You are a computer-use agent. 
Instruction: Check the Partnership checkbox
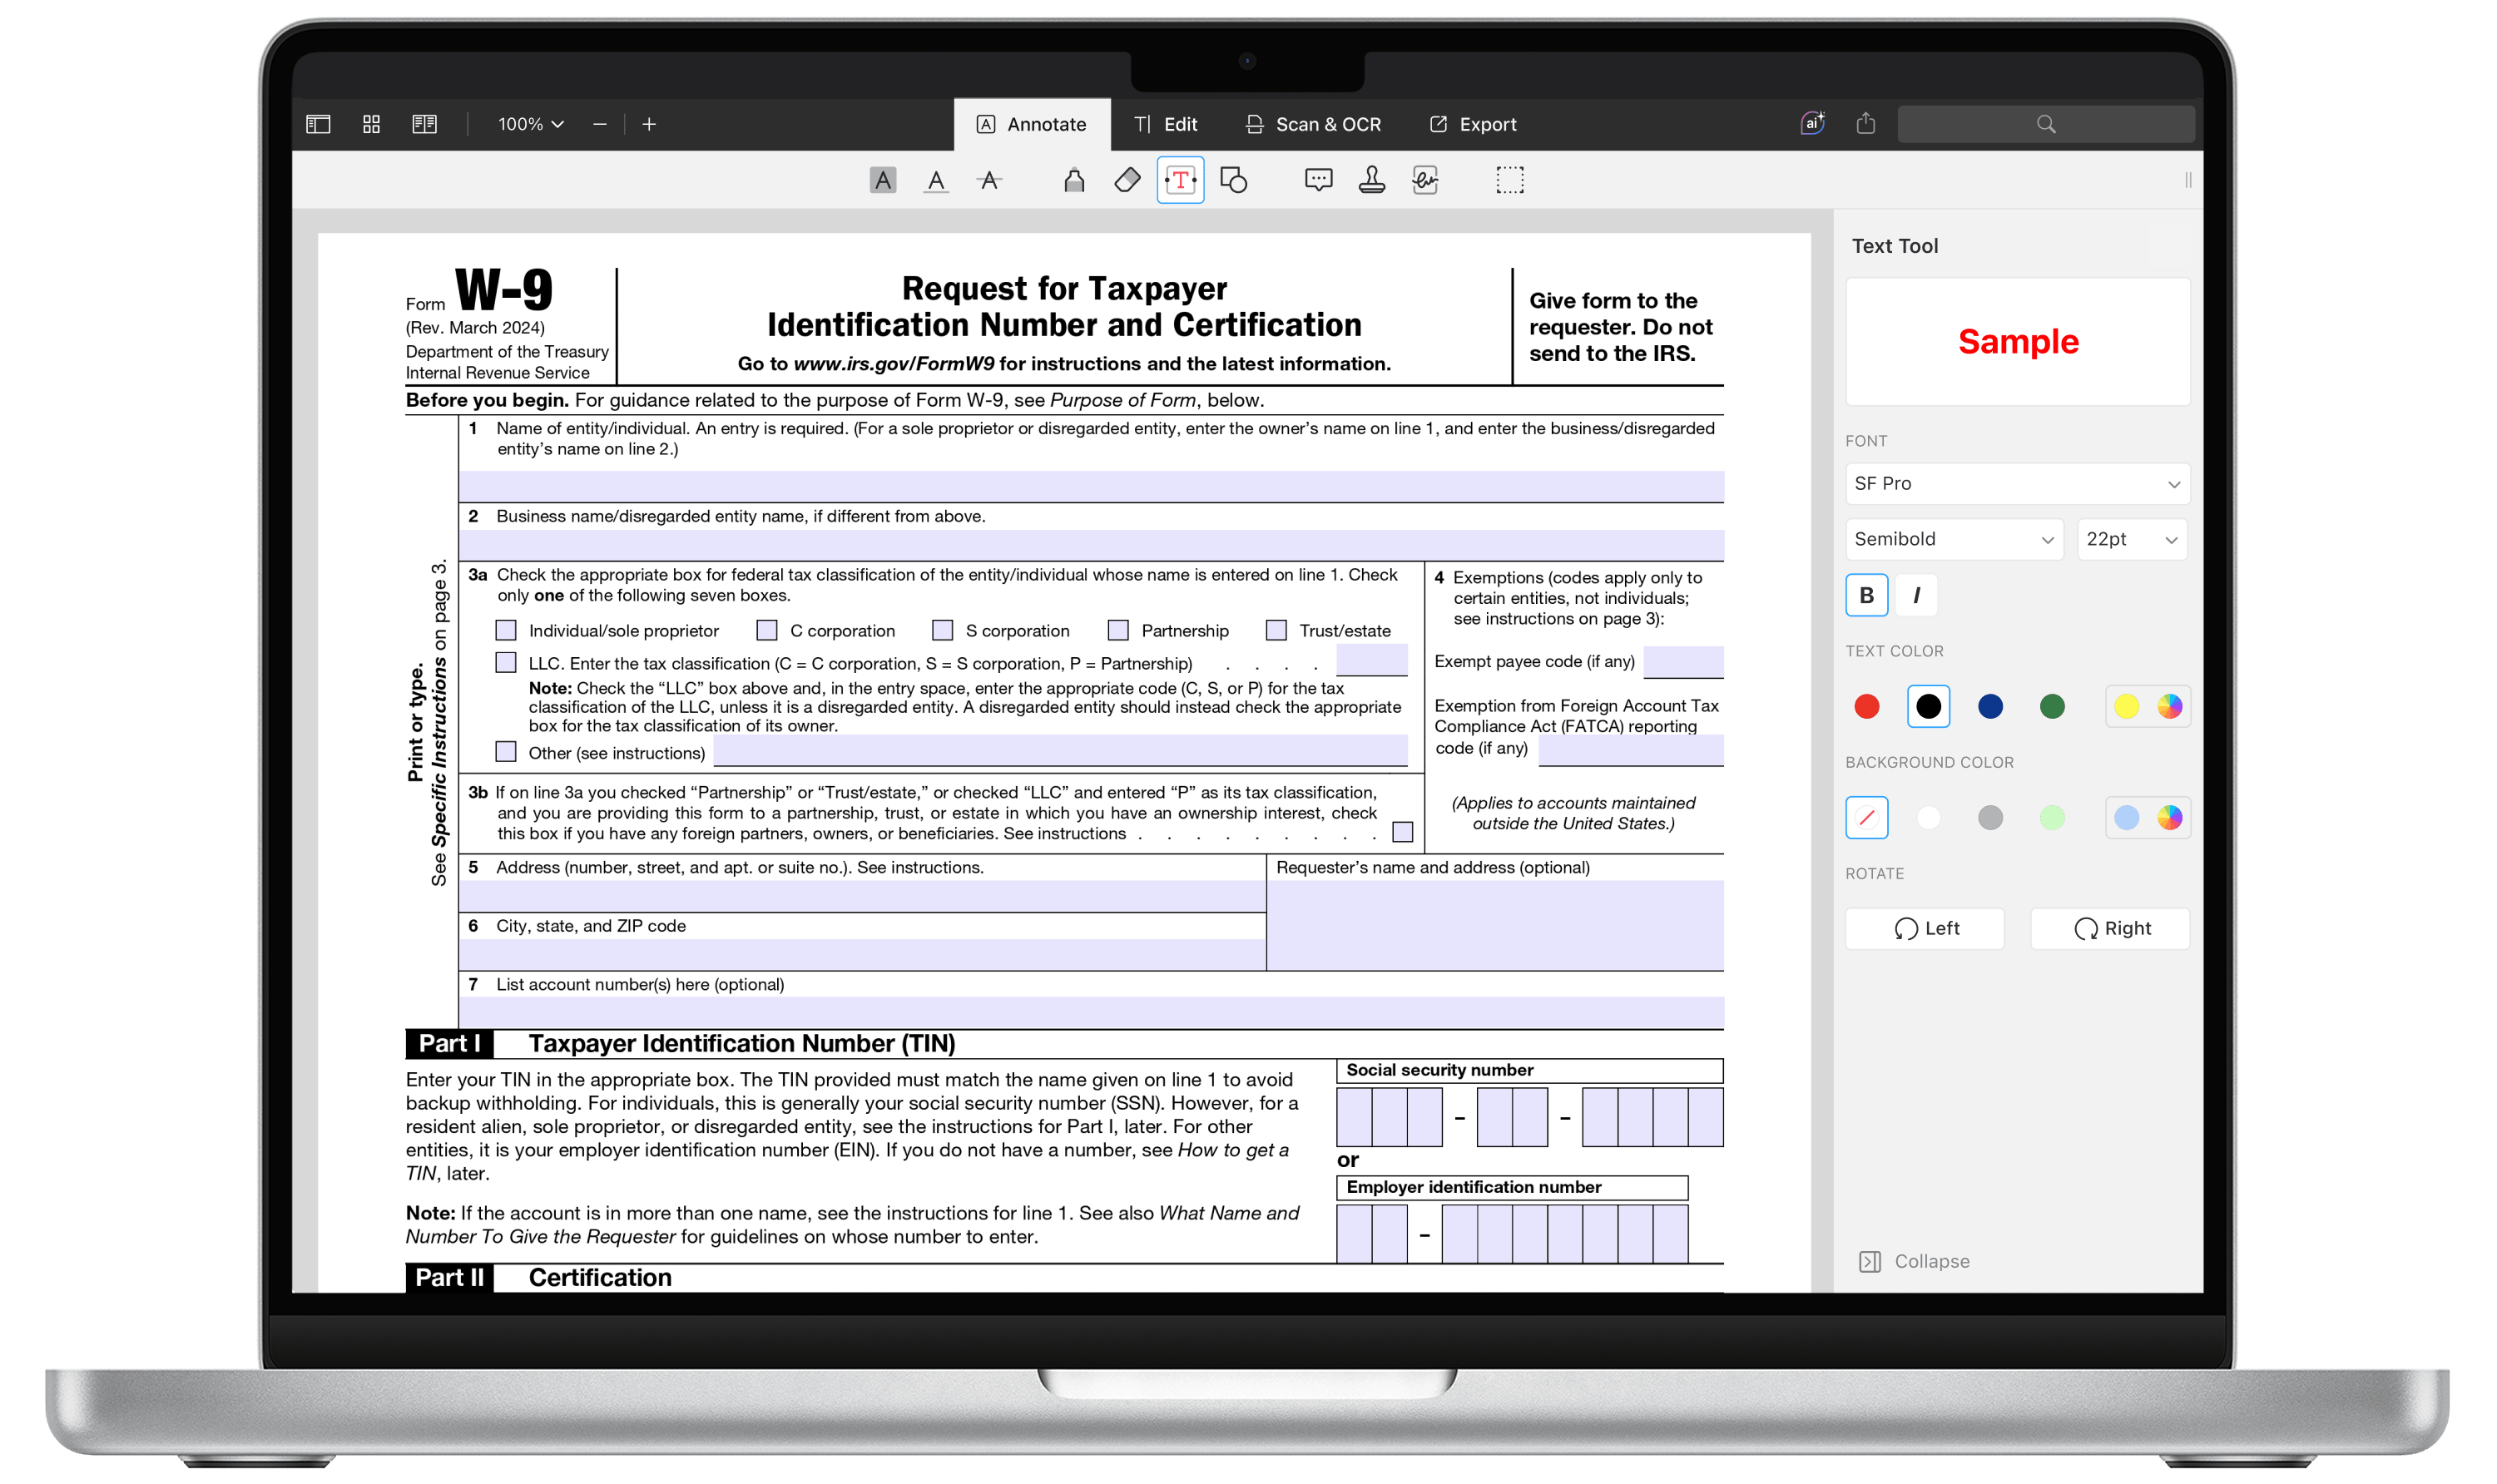(x=1118, y=630)
